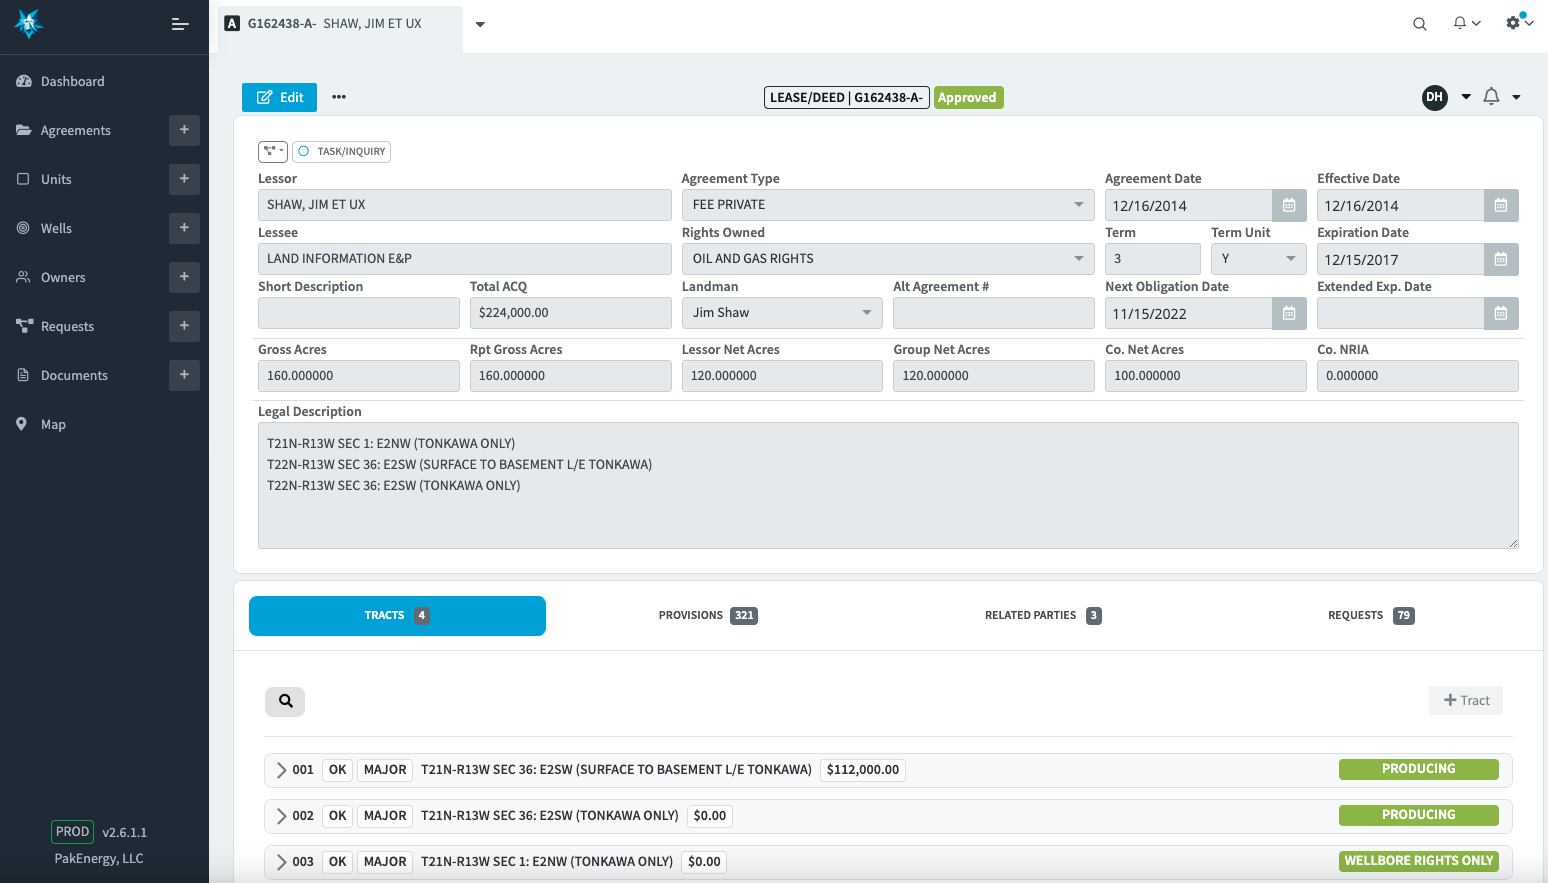Open the Agreement Type dropdown

pos(1079,204)
